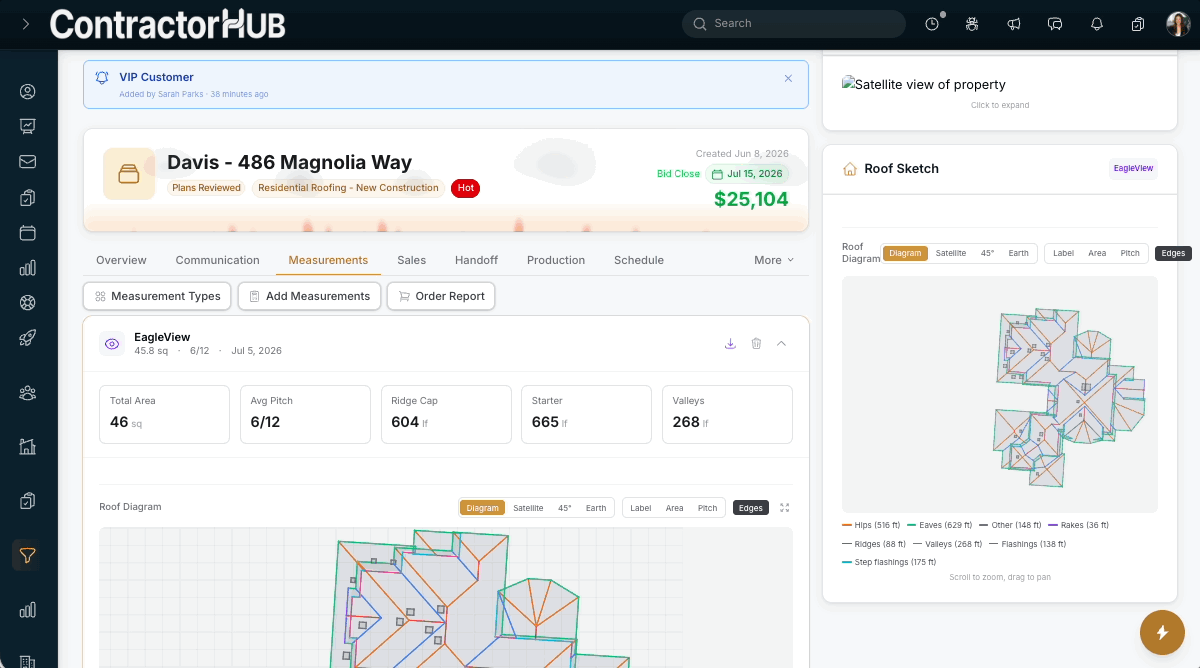Dismiss the VIP Customer notice
This screenshot has height=668, width=1200.
(788, 78)
